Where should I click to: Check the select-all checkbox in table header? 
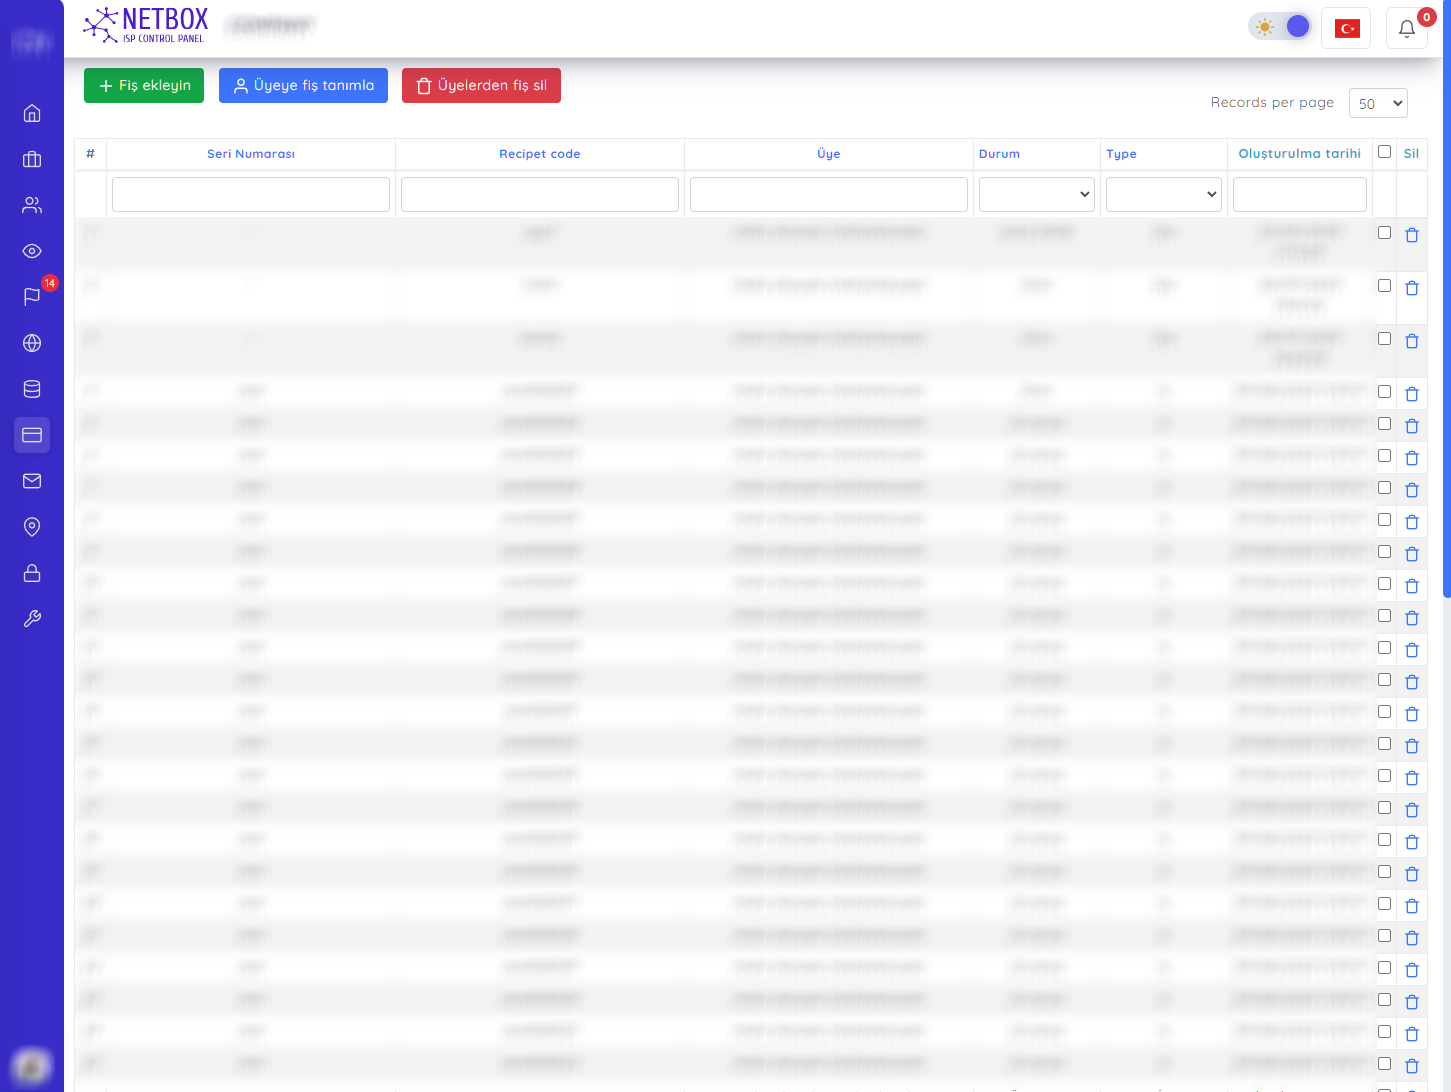1384,152
